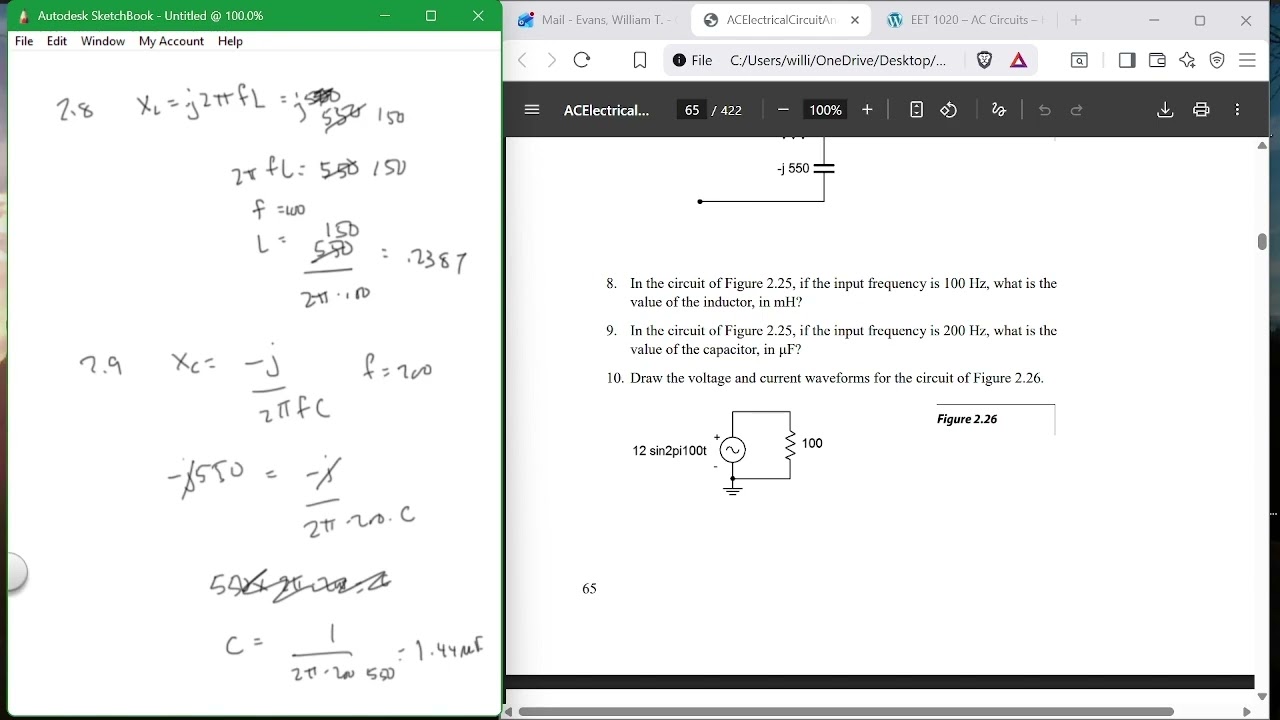Open the Edit menu in SketchBook
This screenshot has width=1280, height=720.
click(x=57, y=41)
